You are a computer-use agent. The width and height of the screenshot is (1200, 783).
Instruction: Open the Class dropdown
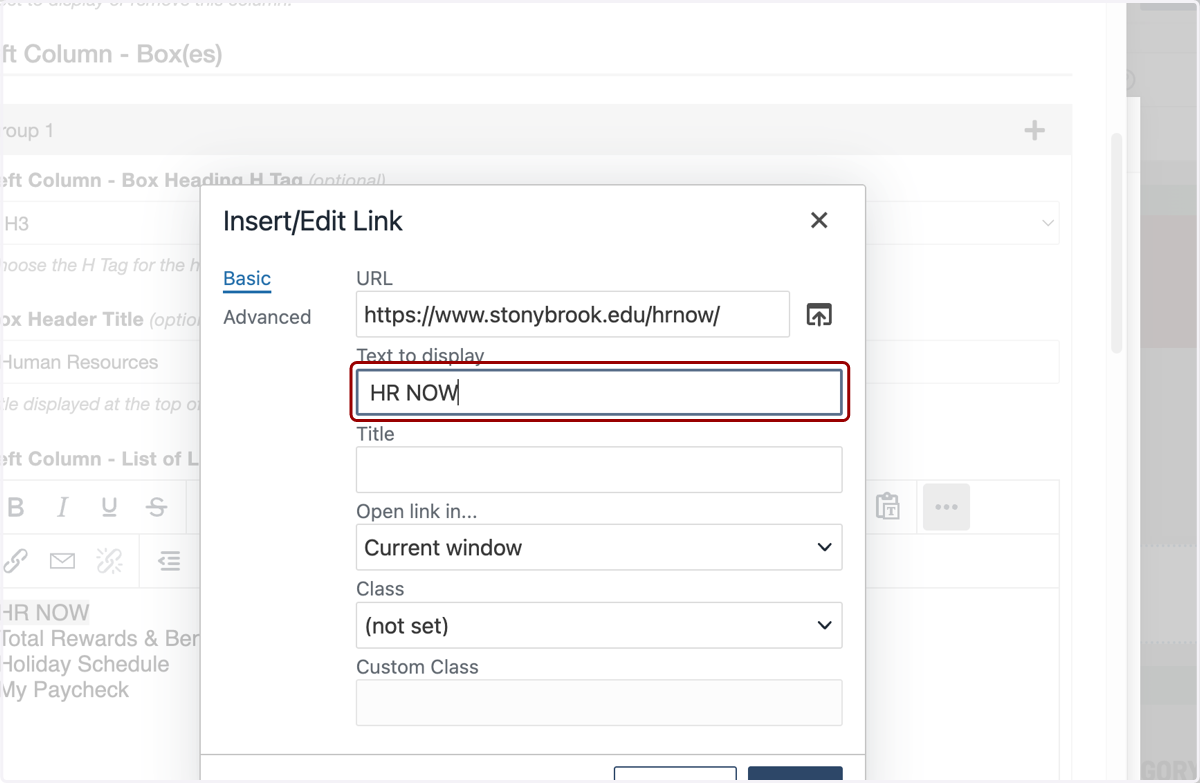point(599,625)
